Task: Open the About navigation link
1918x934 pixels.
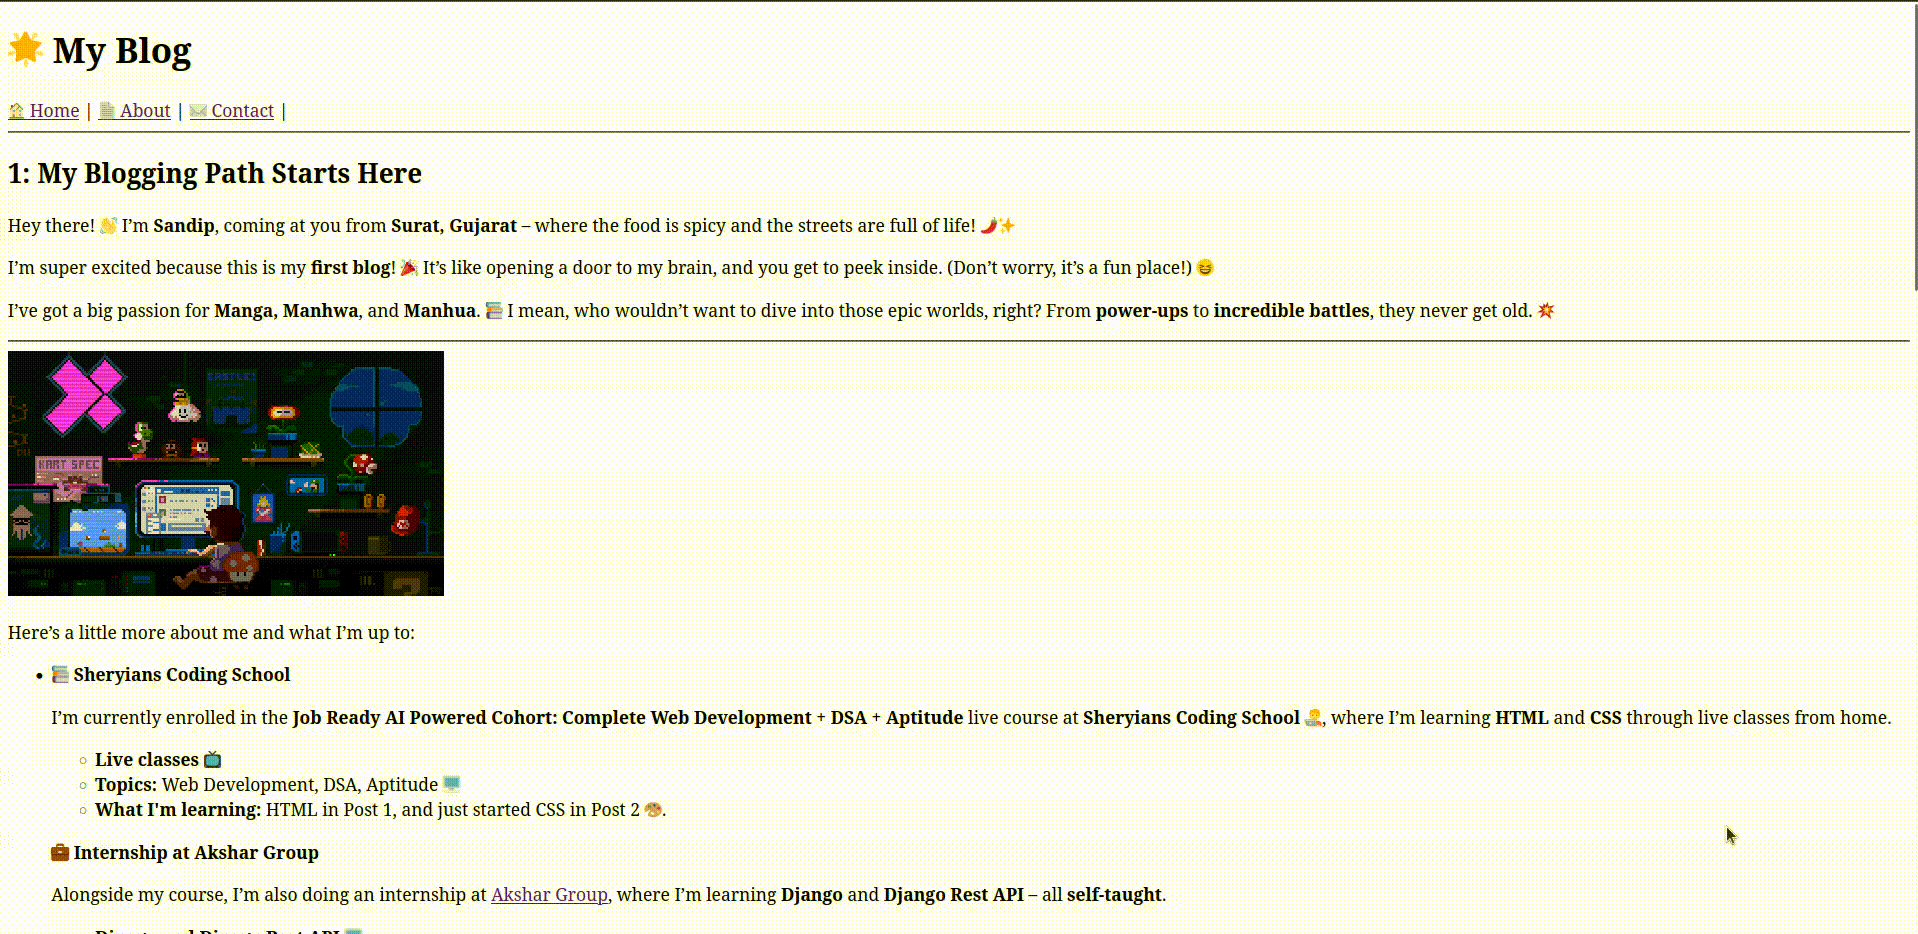Action: 134,111
